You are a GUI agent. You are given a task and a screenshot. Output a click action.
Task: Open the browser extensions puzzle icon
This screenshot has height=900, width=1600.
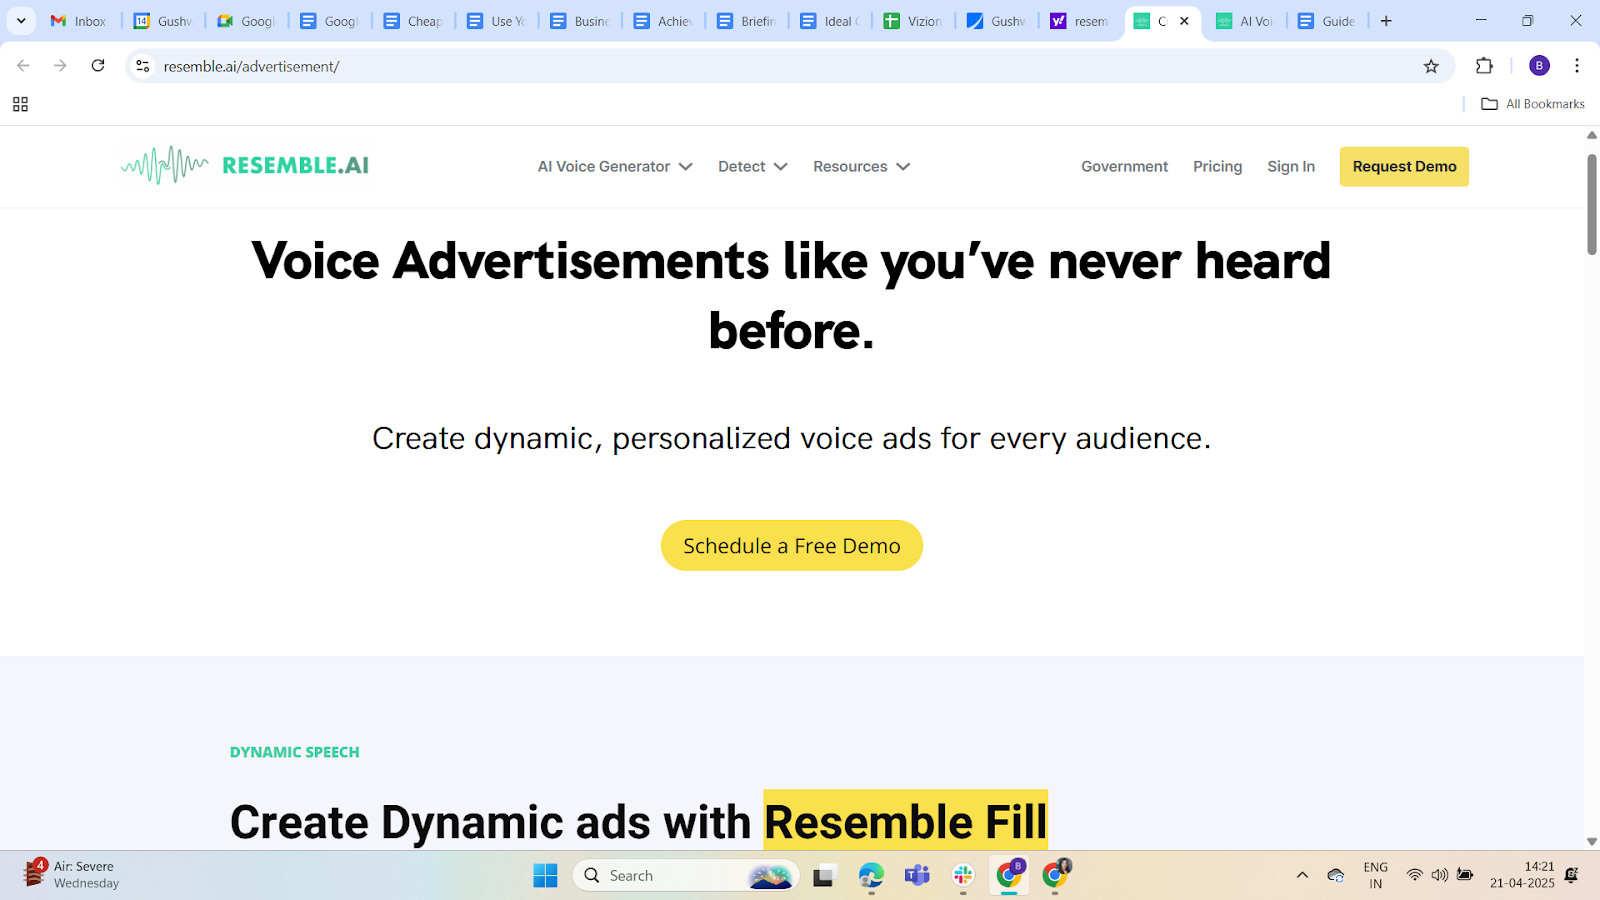tap(1484, 66)
